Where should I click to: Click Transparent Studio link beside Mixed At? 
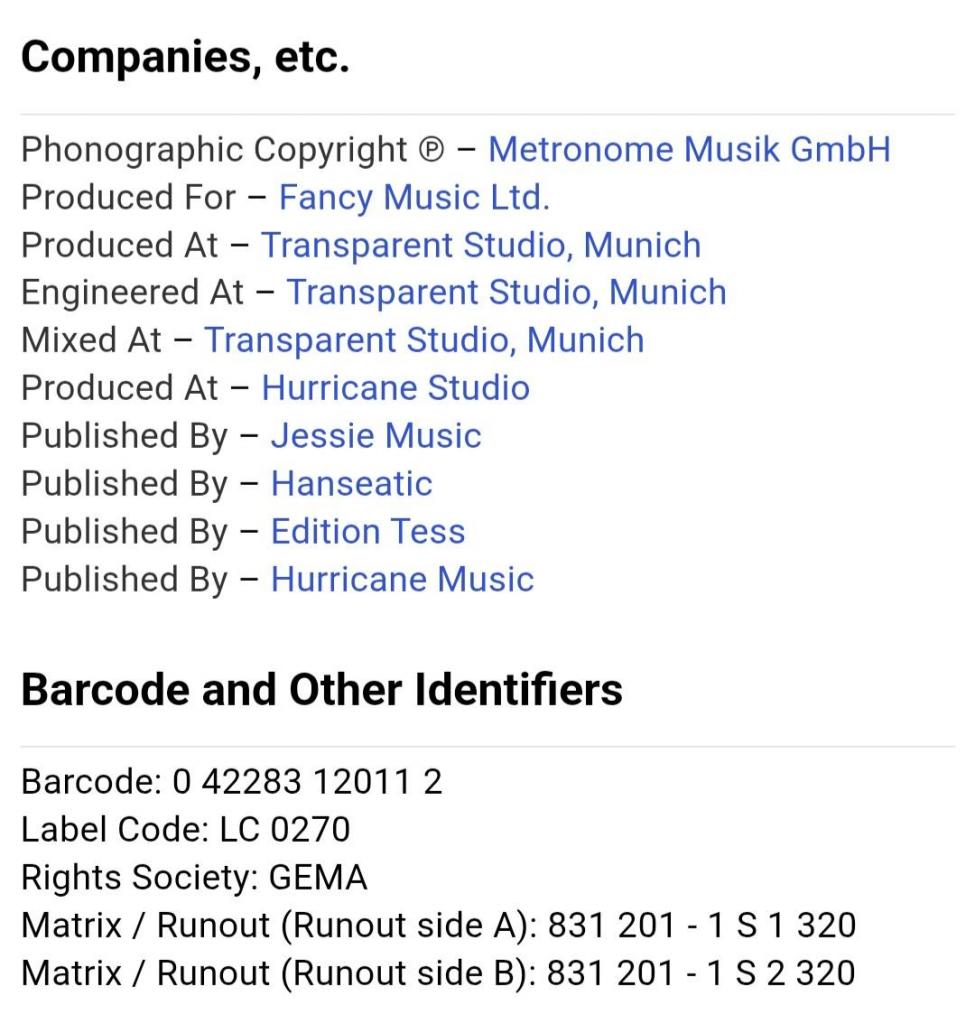tap(424, 340)
